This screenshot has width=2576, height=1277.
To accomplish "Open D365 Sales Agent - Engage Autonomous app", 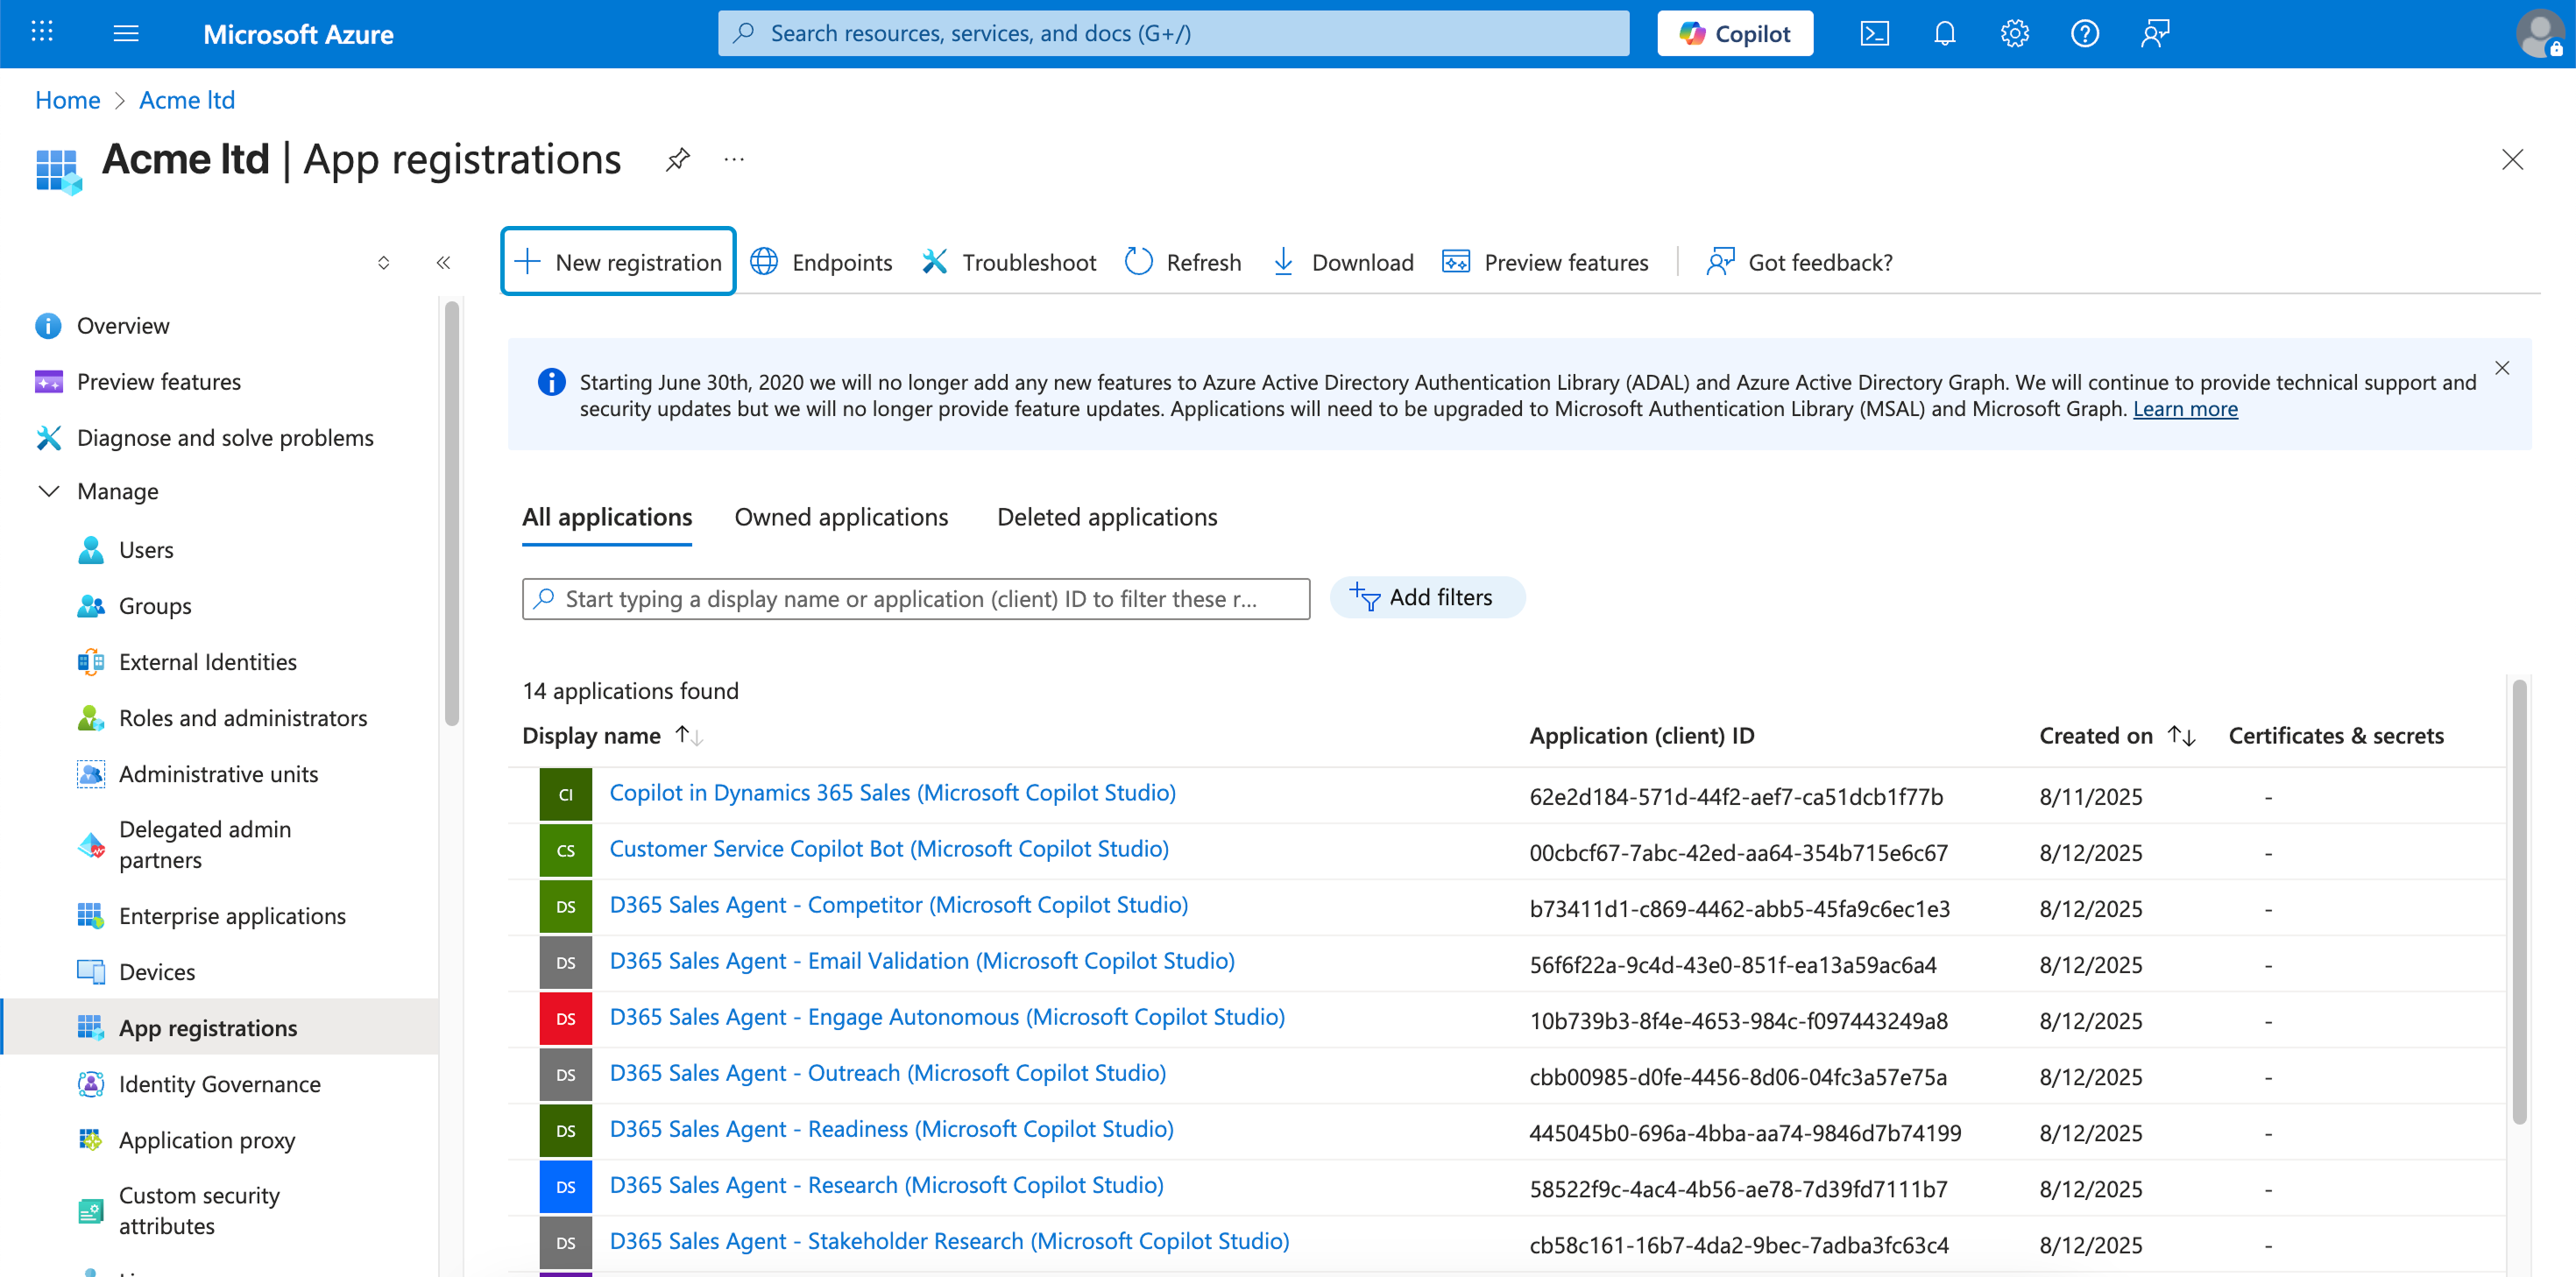I will click(x=947, y=1017).
